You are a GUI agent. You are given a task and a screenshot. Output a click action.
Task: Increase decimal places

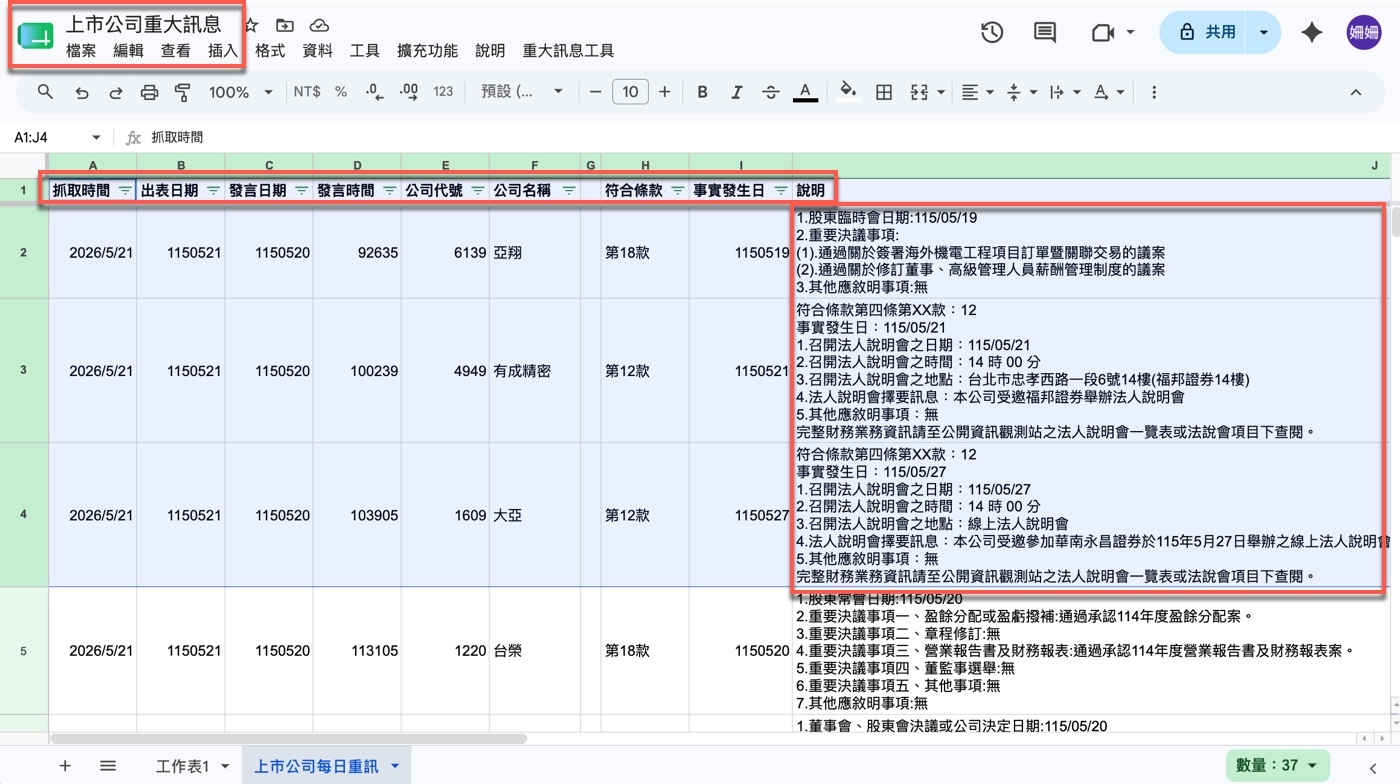coord(409,92)
